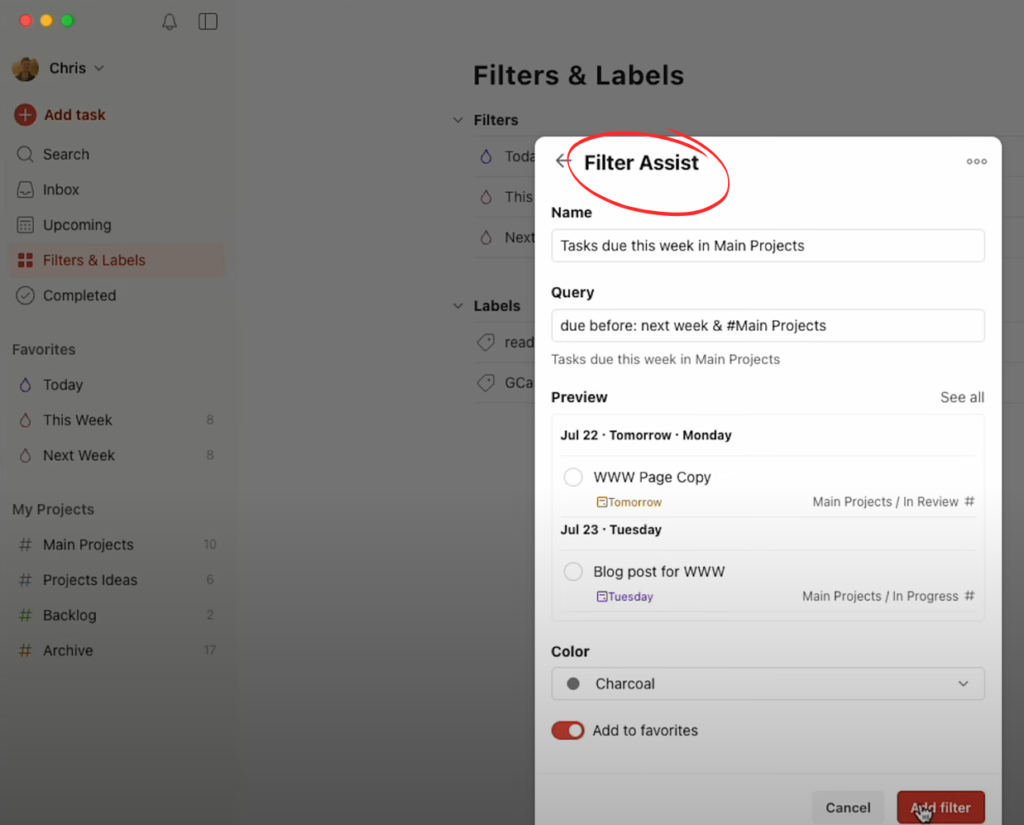1024x825 pixels.
Task: Click See all in Preview
Action: tap(962, 397)
